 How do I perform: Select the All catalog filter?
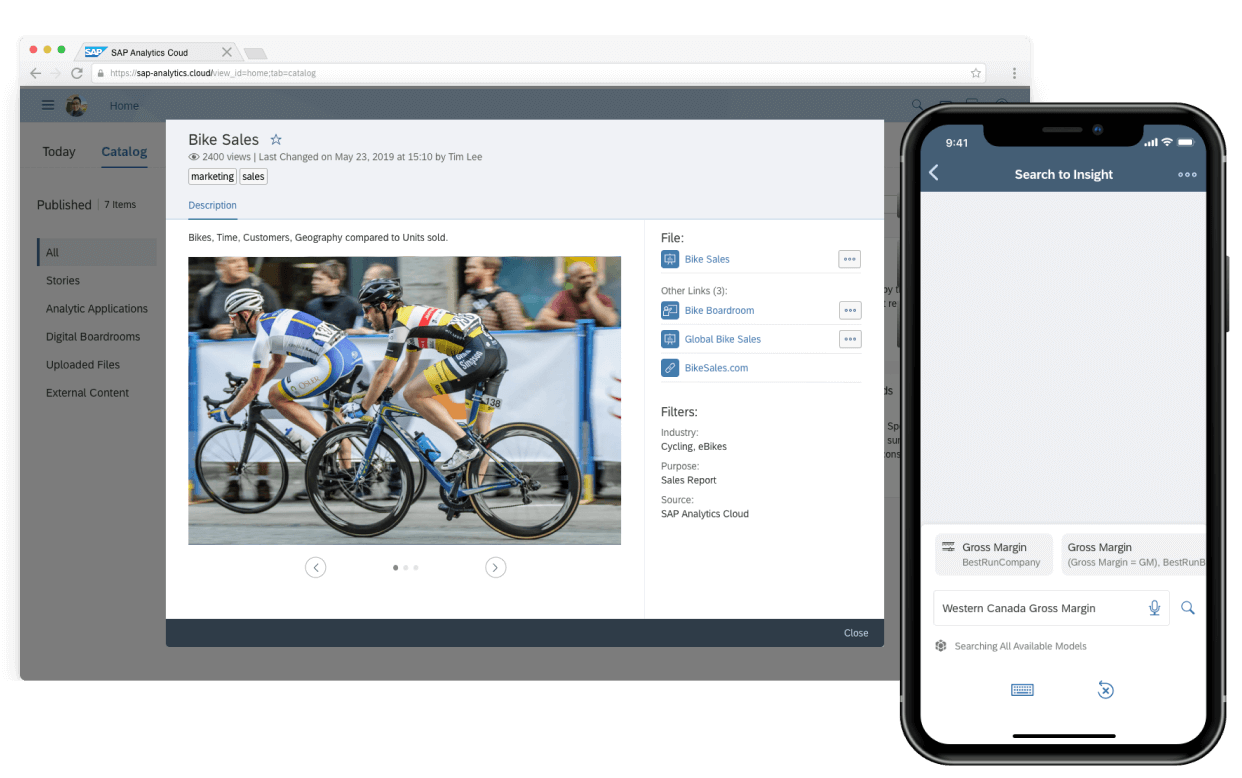pos(97,252)
